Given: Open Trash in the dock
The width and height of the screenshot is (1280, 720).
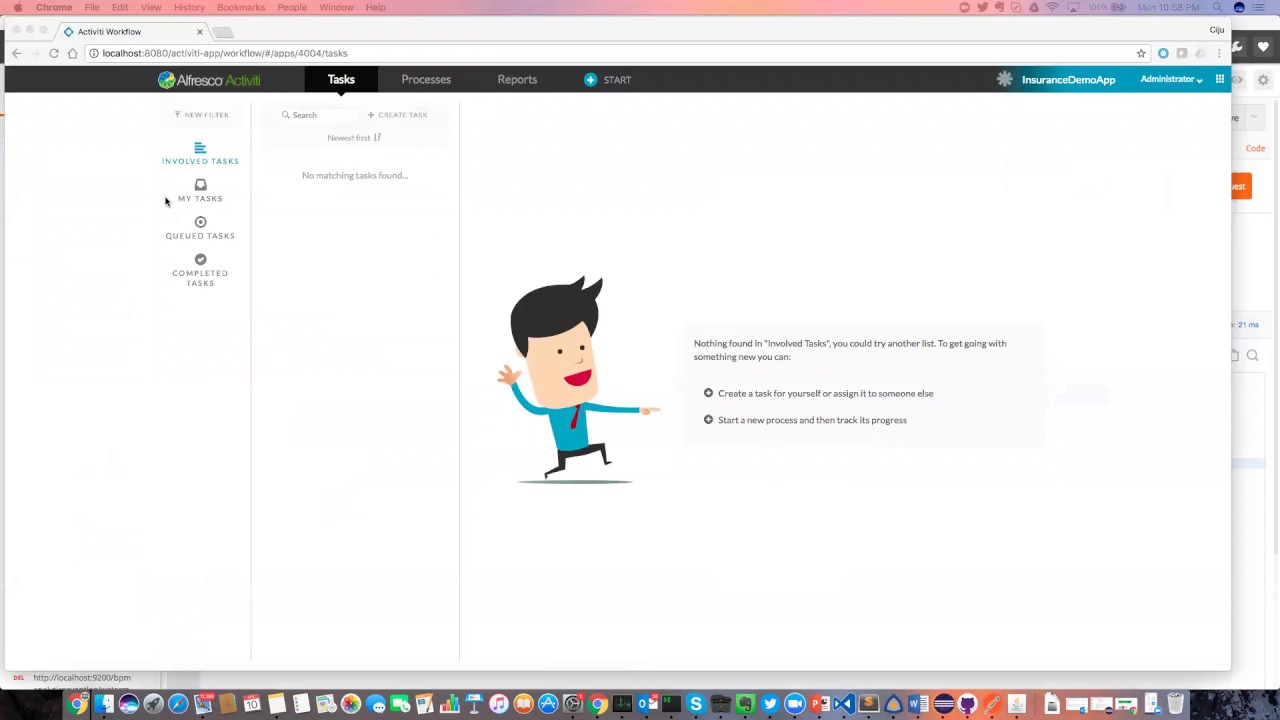Looking at the screenshot, I should coord(1175,704).
